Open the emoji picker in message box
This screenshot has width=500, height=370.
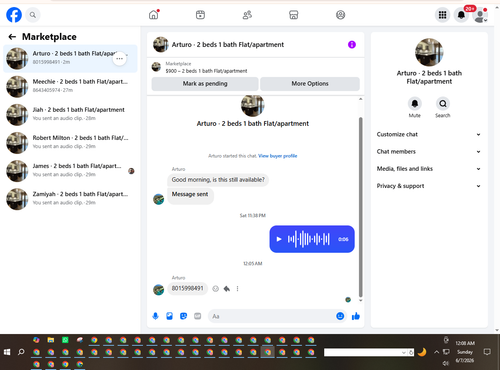click(340, 316)
